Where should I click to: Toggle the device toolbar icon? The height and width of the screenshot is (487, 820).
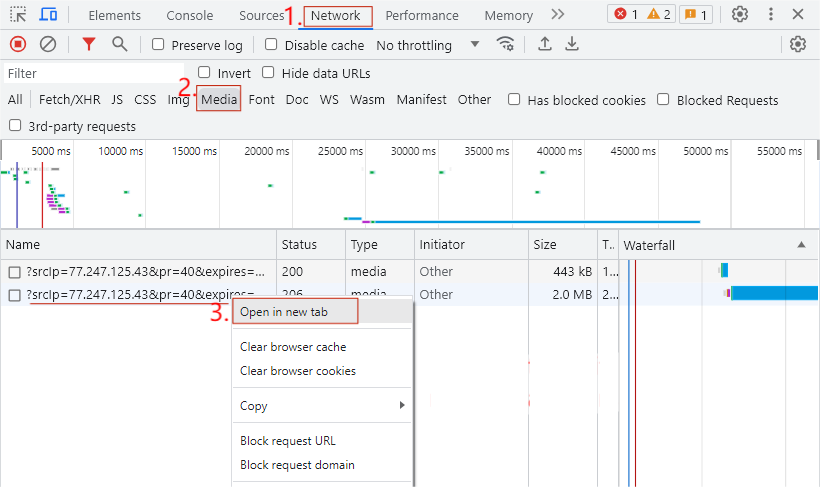coord(48,15)
